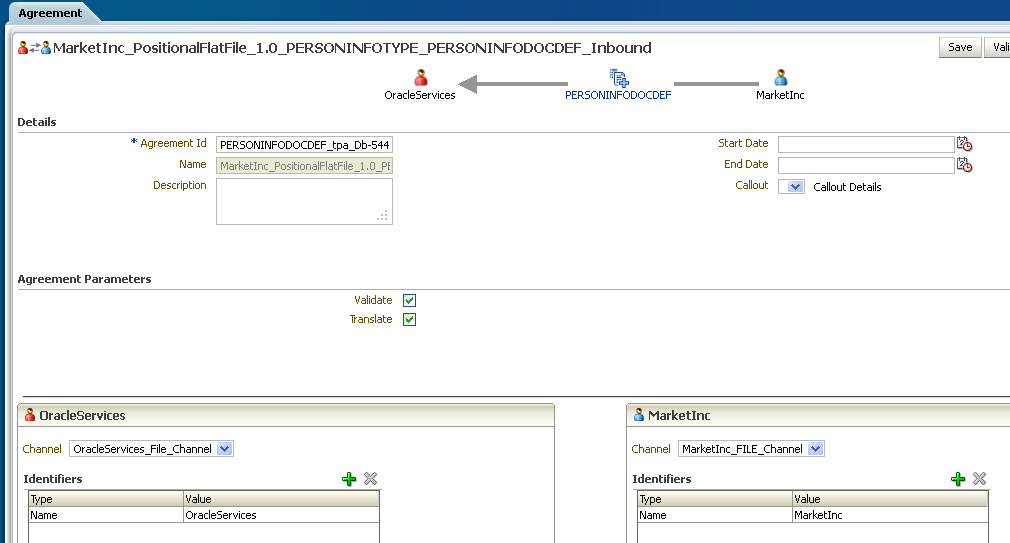The width and height of the screenshot is (1010, 543).
Task: Click Value column header in MarketInc table
Action: [x=890, y=499]
